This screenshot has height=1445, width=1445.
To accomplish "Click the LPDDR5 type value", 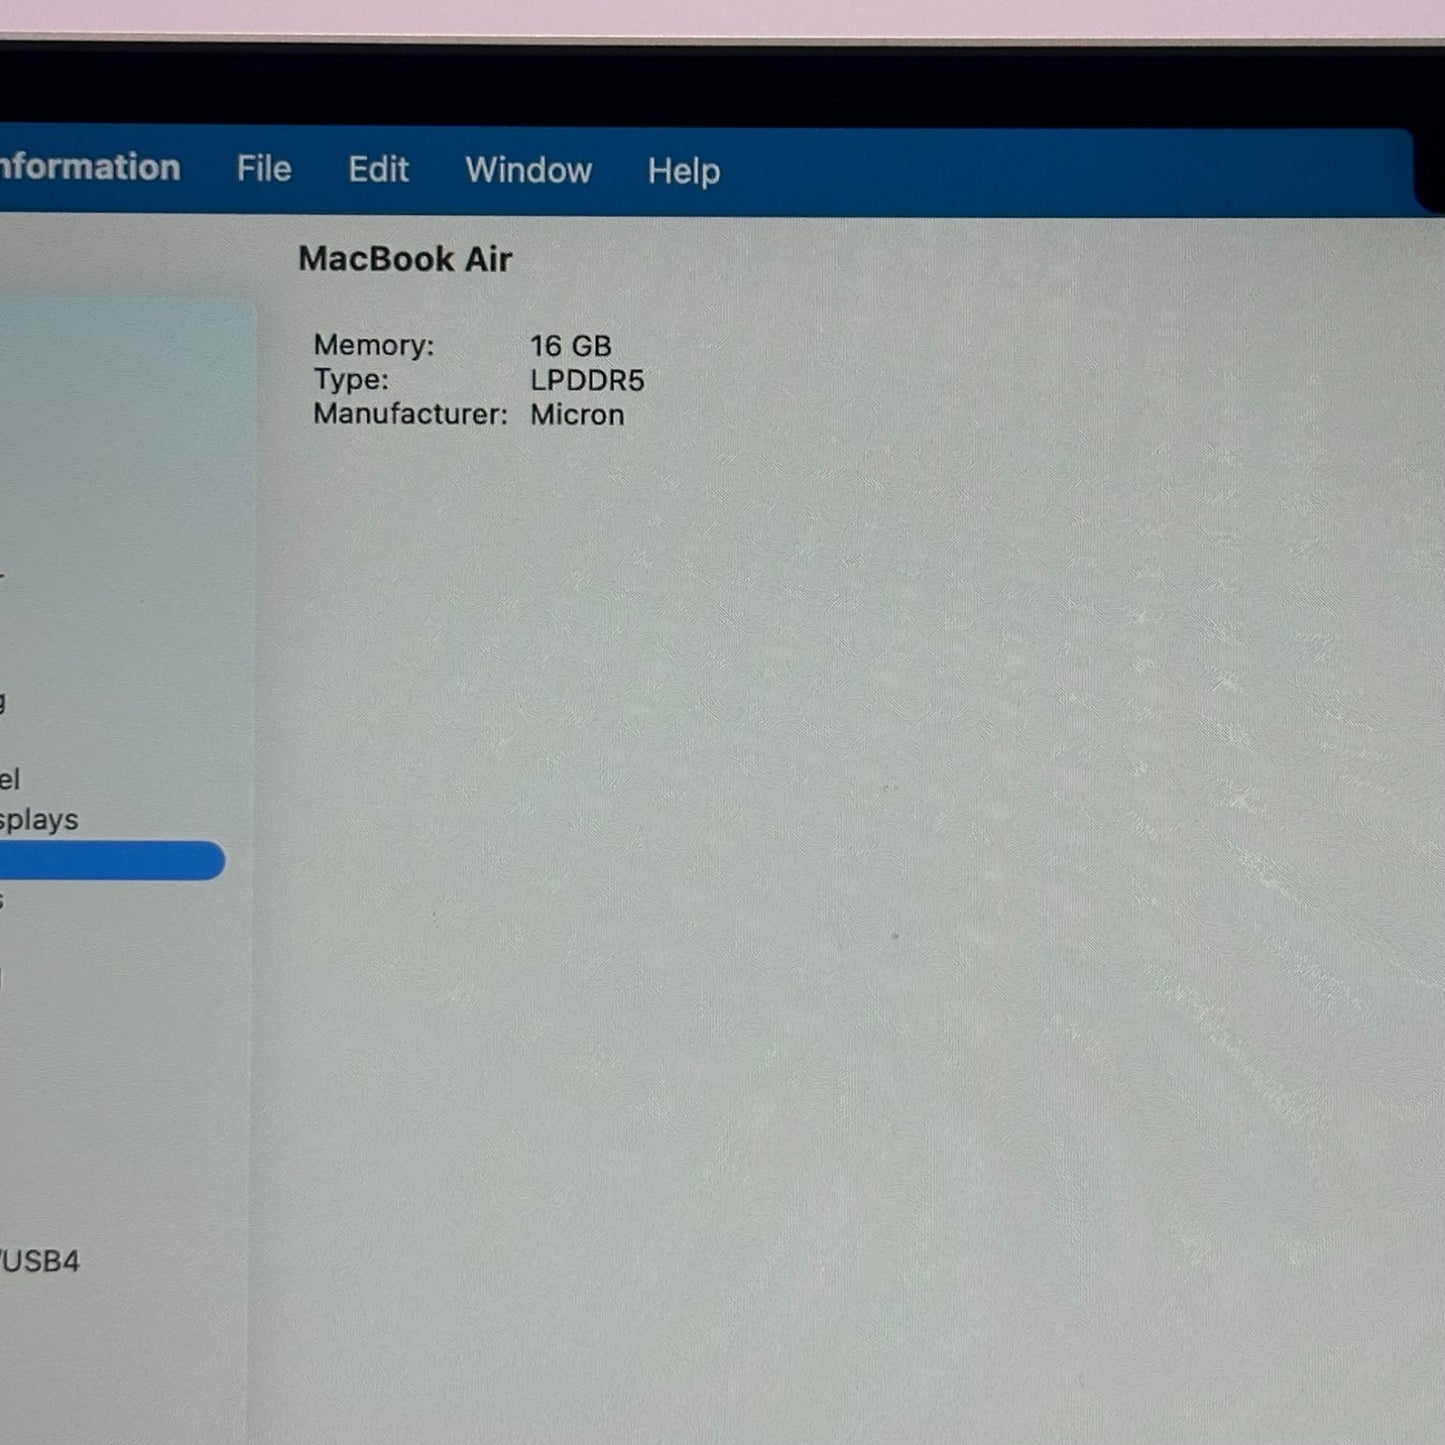I will (x=587, y=381).
